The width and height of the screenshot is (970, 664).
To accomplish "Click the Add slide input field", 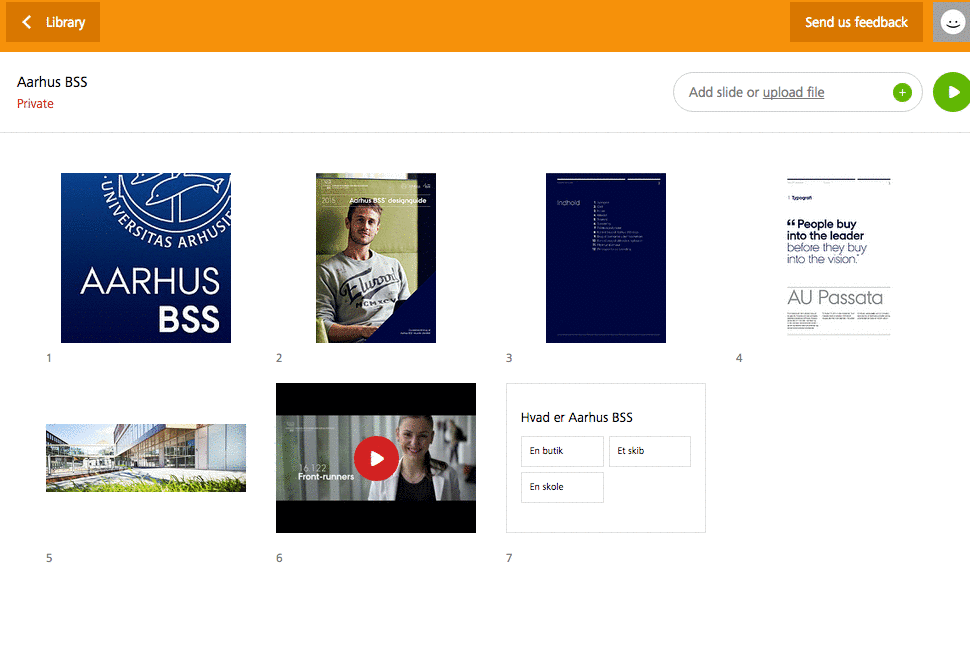I will tap(797, 92).
